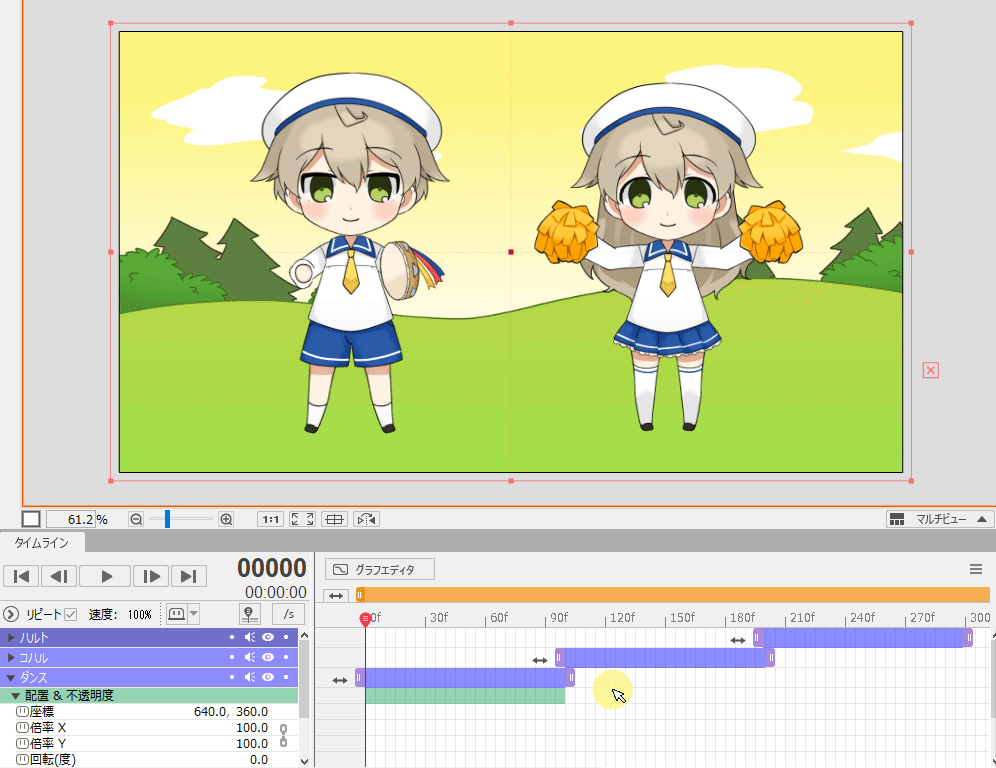Click the fit-to-screen view icon
The width and height of the screenshot is (996, 768).
[x=302, y=519]
